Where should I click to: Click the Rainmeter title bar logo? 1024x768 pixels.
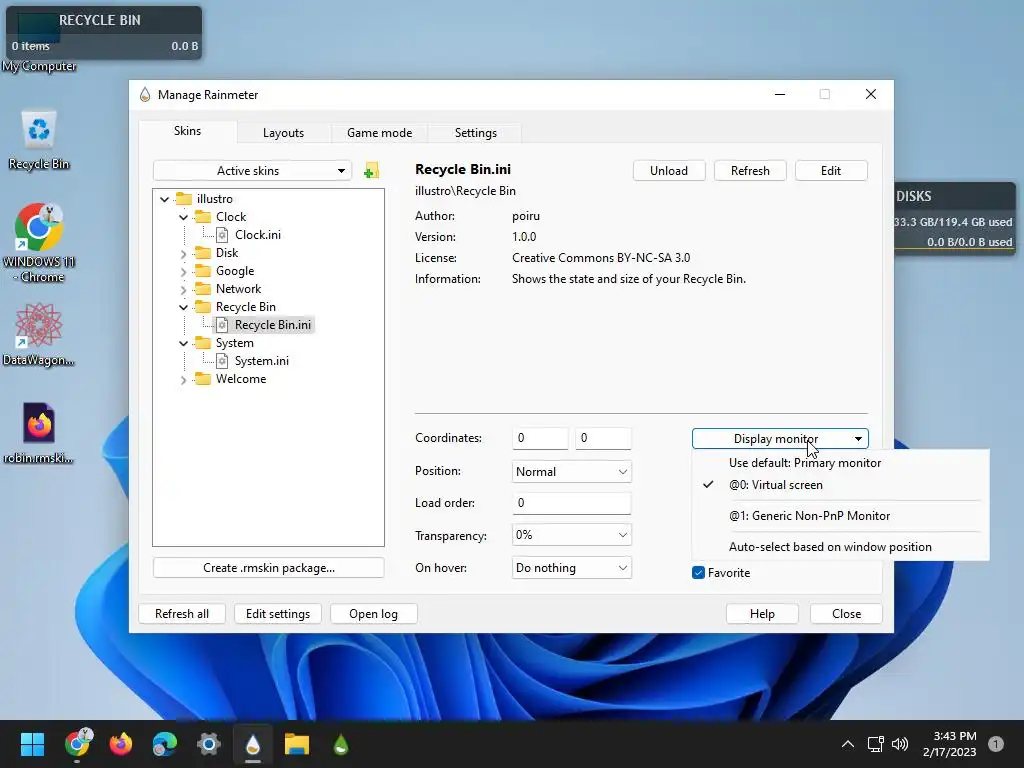click(145, 95)
